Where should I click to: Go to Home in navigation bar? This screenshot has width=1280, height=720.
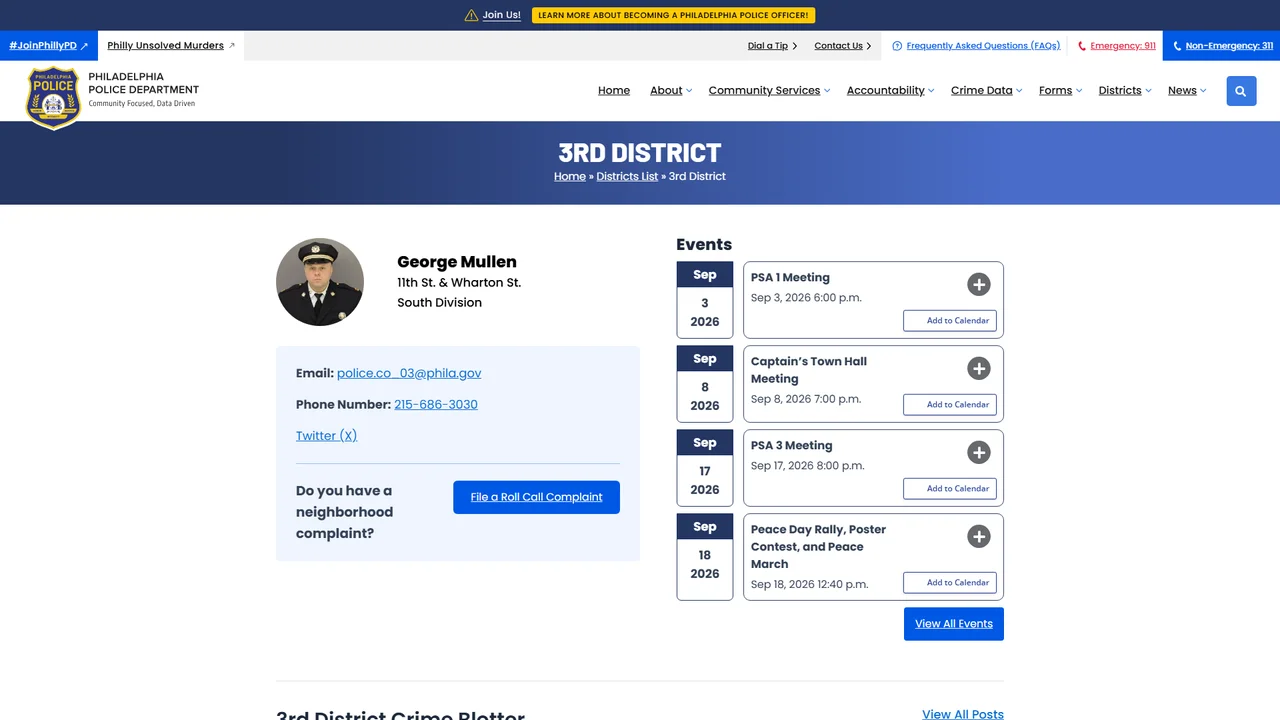coord(614,90)
